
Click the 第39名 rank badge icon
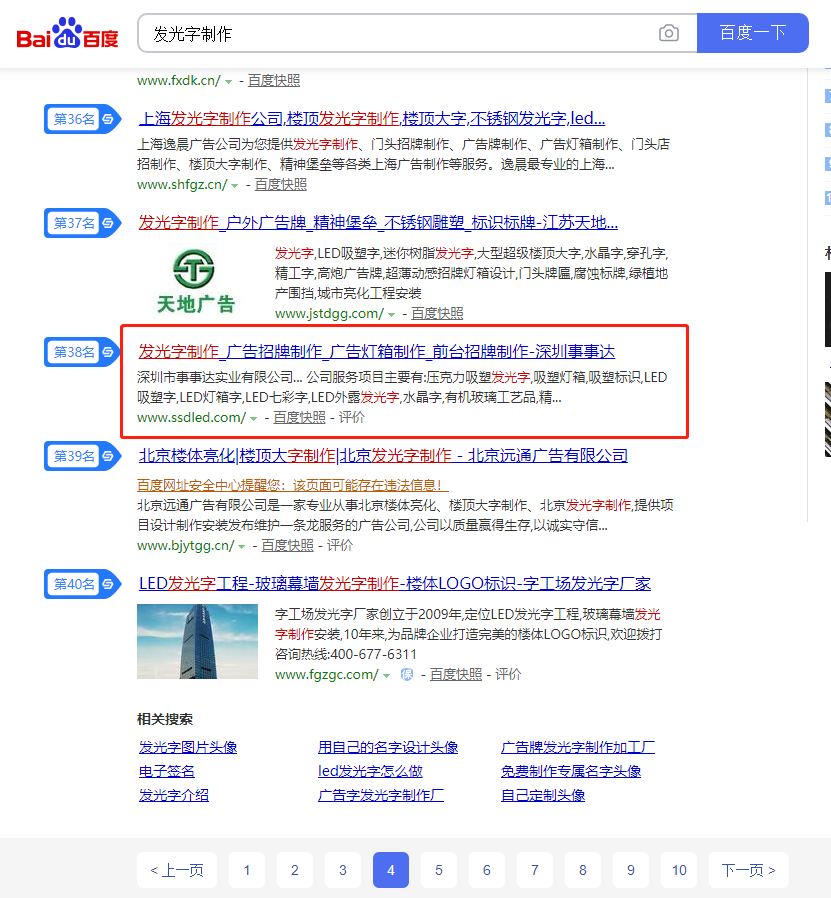[x=82, y=456]
